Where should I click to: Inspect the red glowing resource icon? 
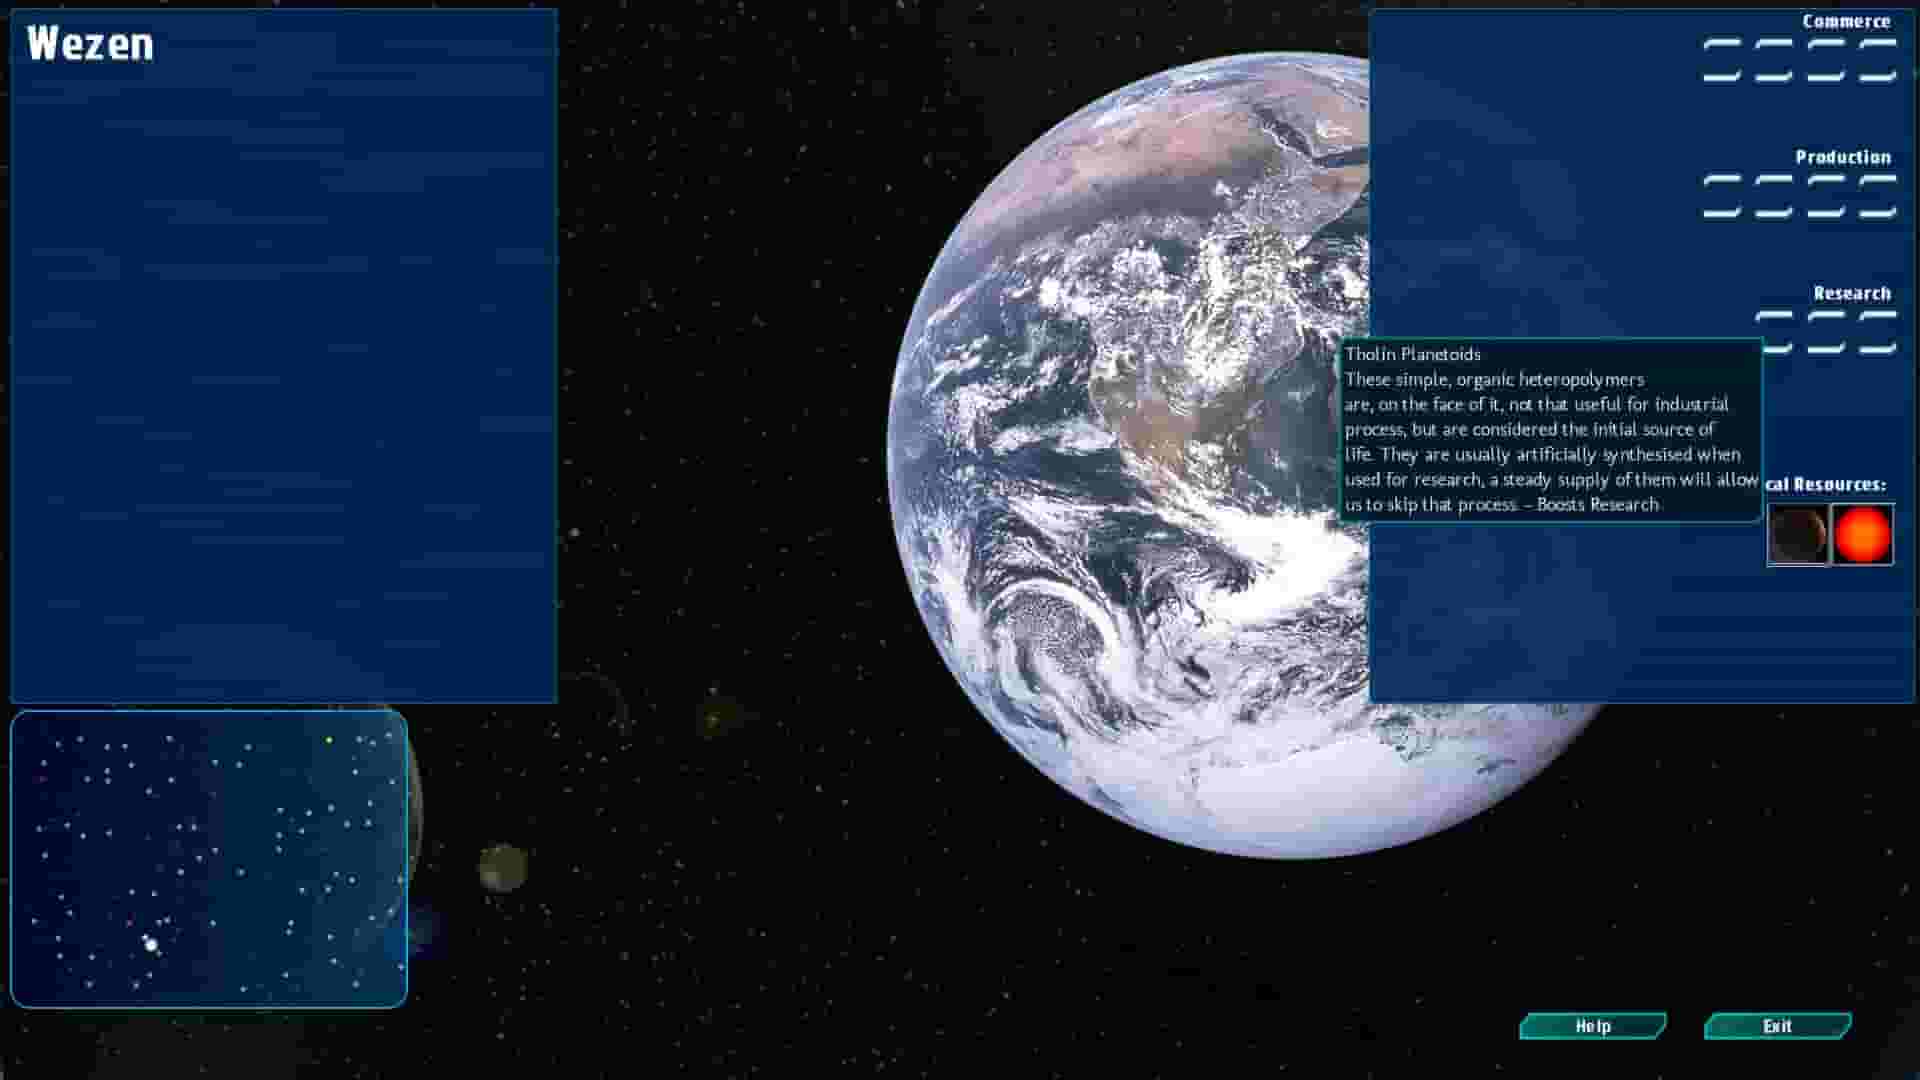pos(1861,533)
